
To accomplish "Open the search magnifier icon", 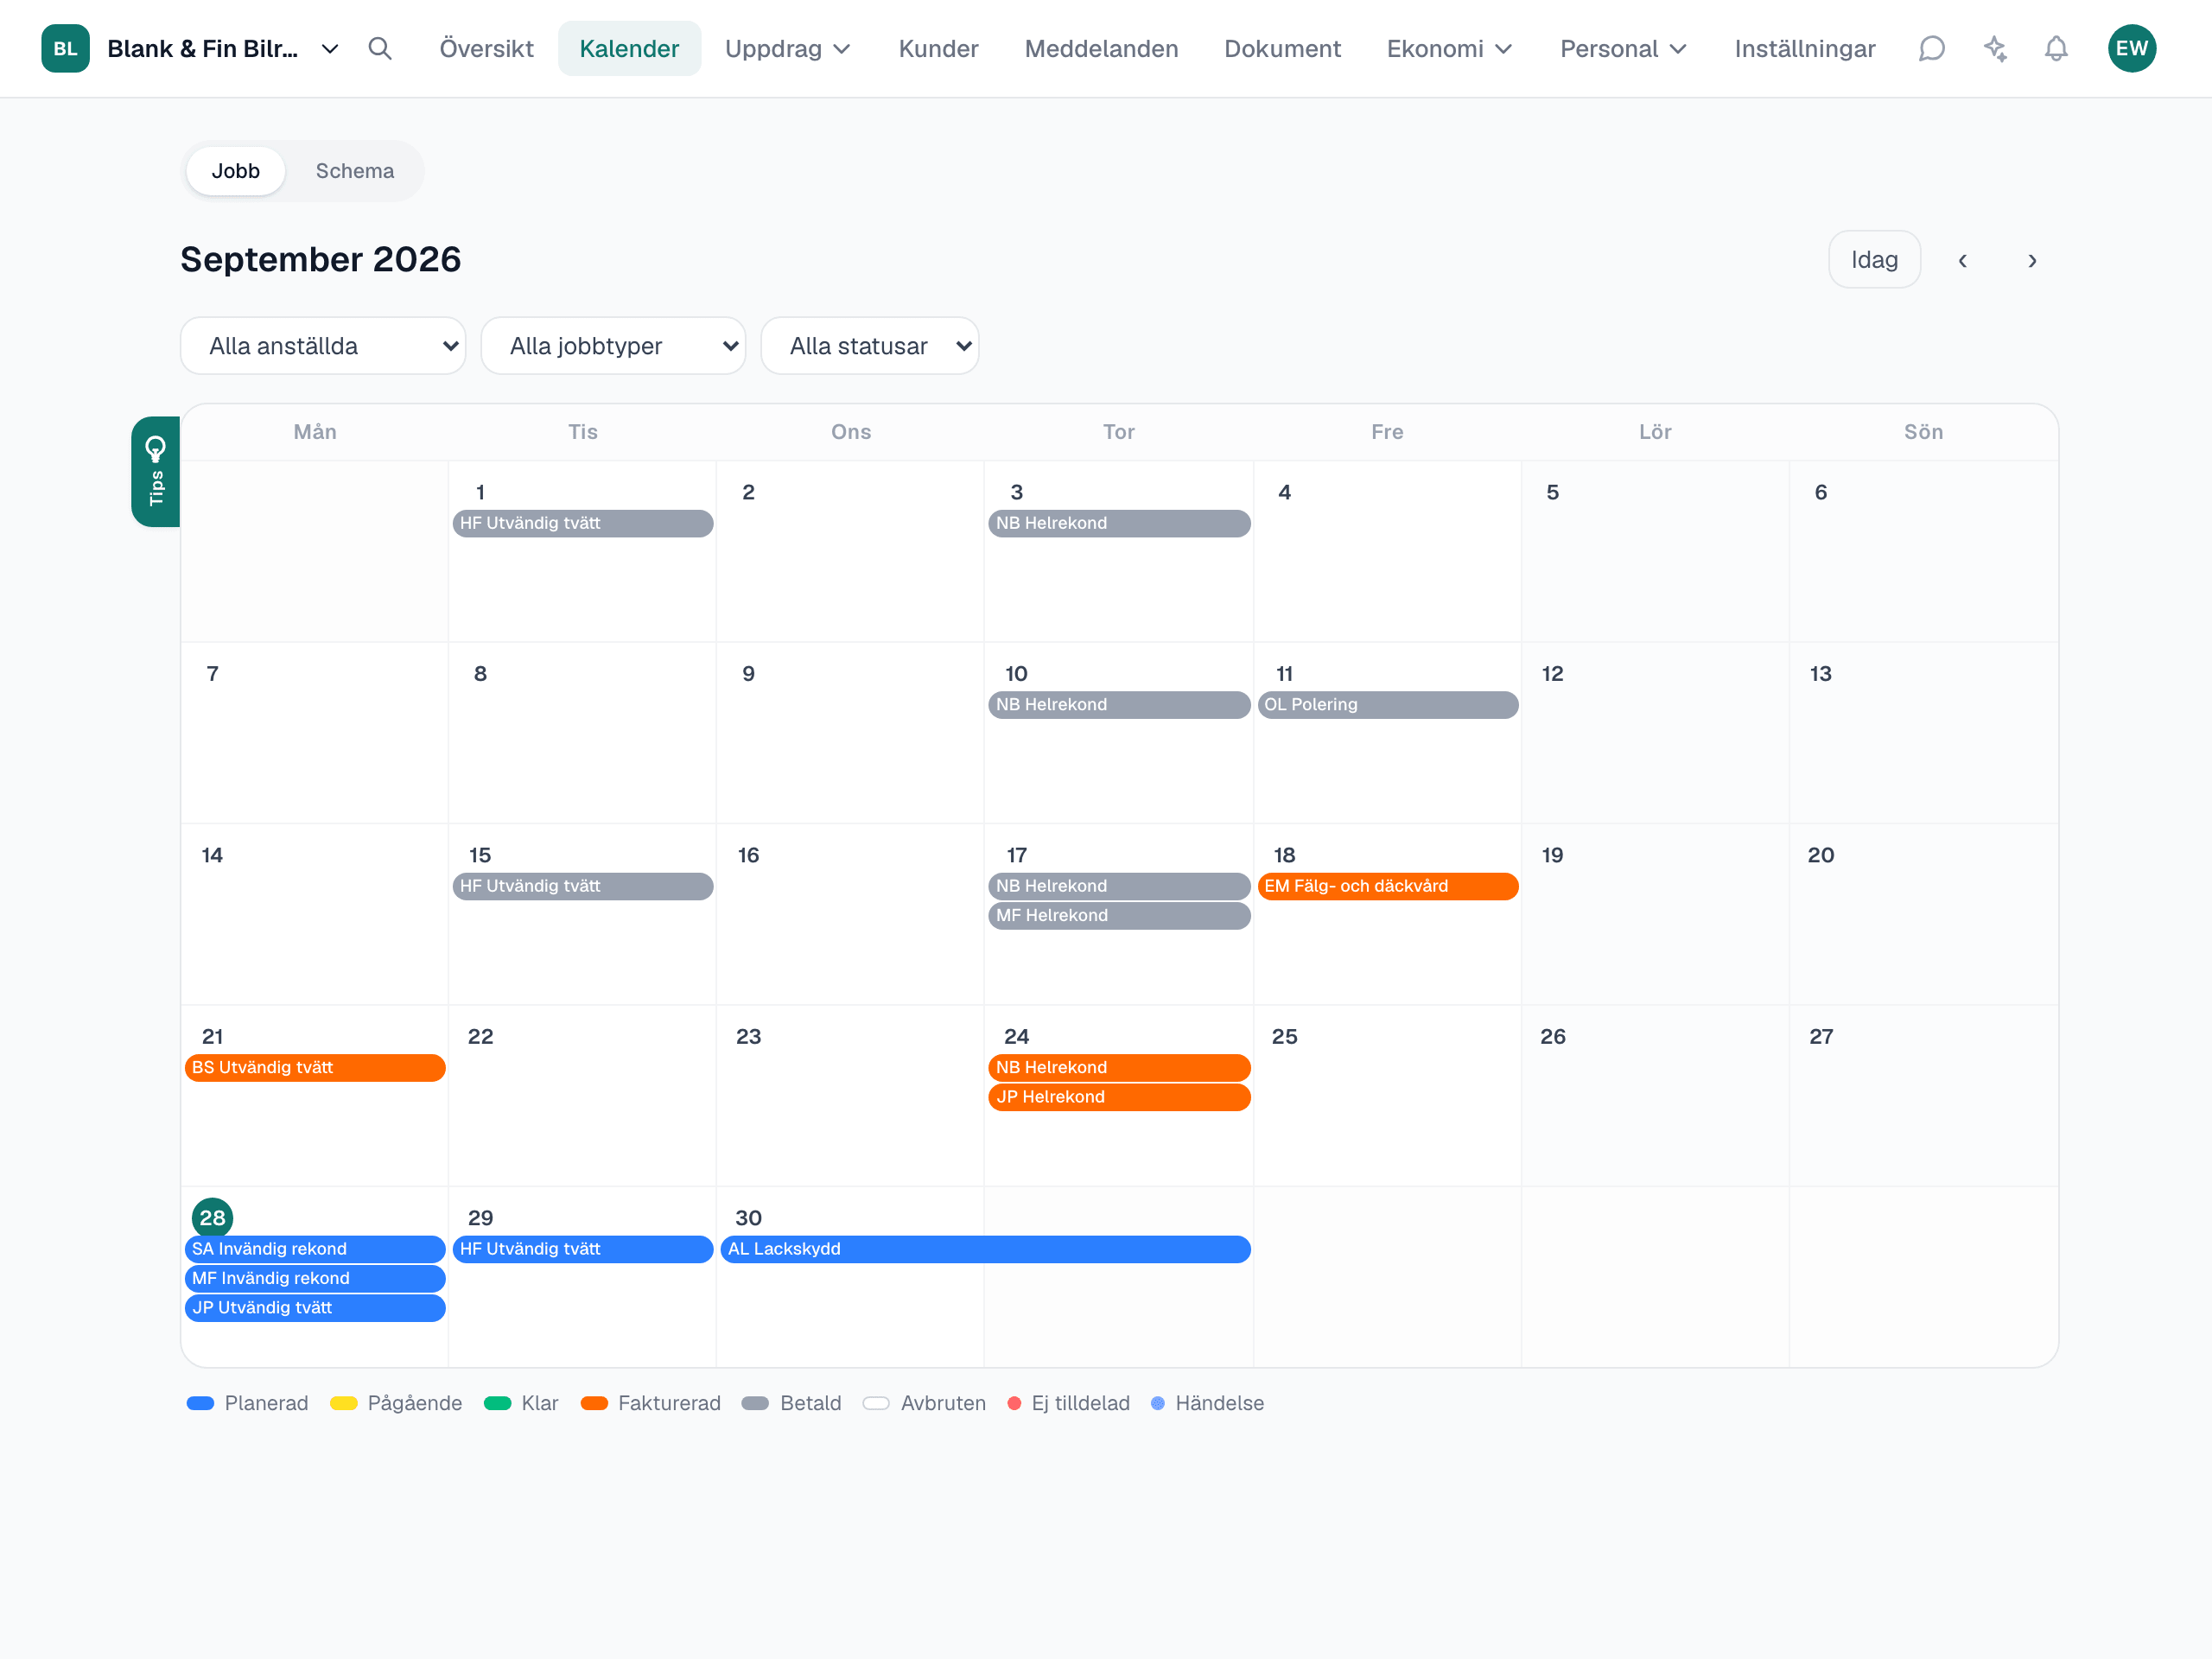I will 379,48.
